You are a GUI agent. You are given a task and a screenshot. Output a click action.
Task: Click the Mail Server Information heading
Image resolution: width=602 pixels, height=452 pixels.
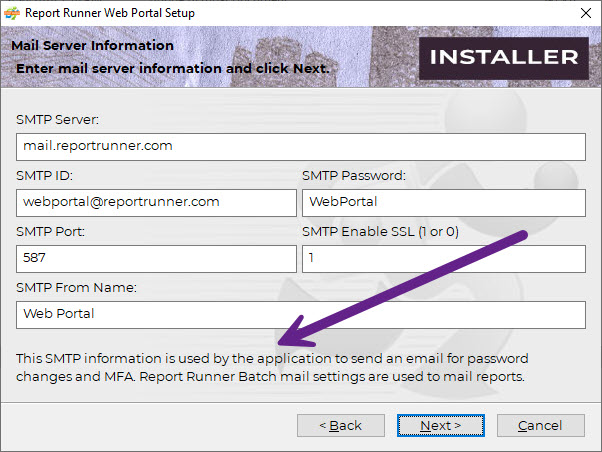(x=92, y=46)
